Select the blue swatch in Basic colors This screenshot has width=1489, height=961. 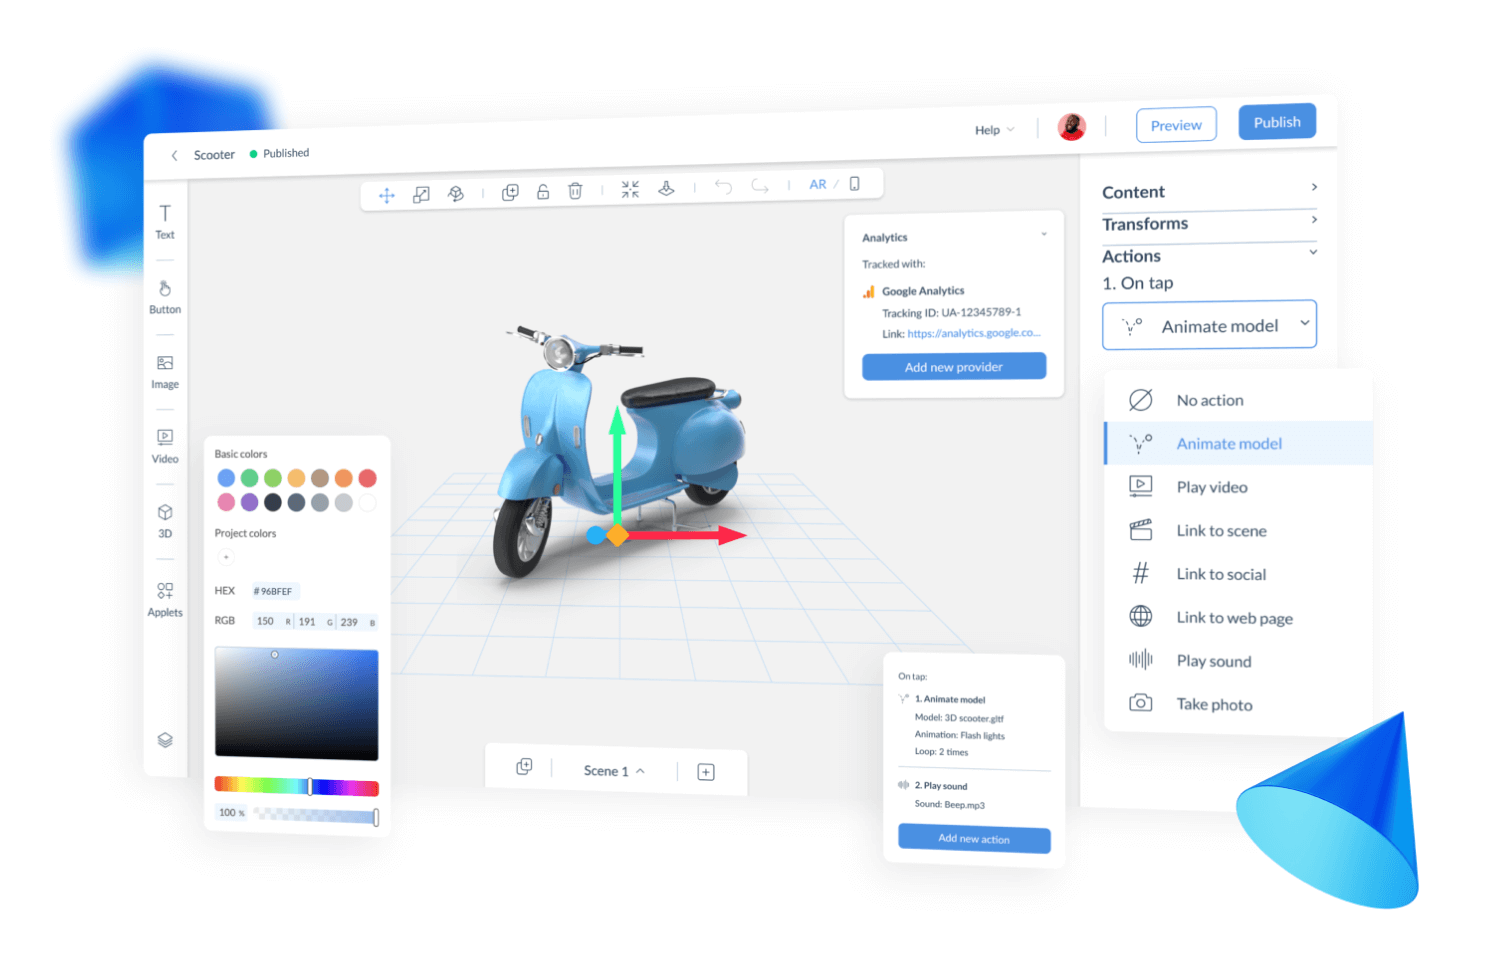pos(225,477)
